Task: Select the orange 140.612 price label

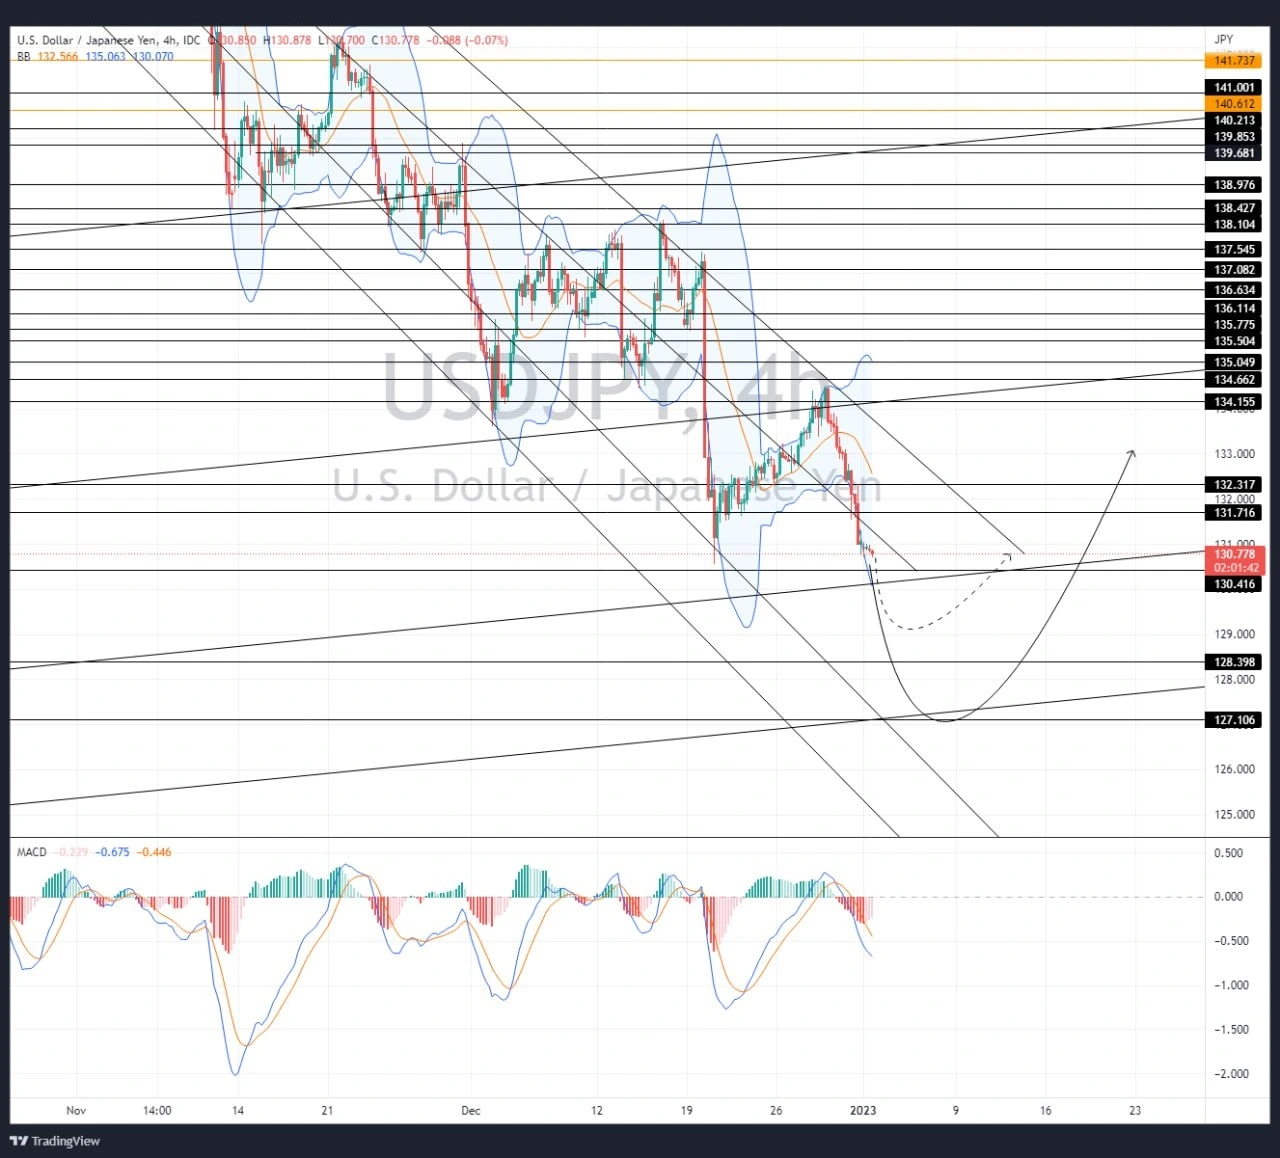Action: (x=1234, y=104)
